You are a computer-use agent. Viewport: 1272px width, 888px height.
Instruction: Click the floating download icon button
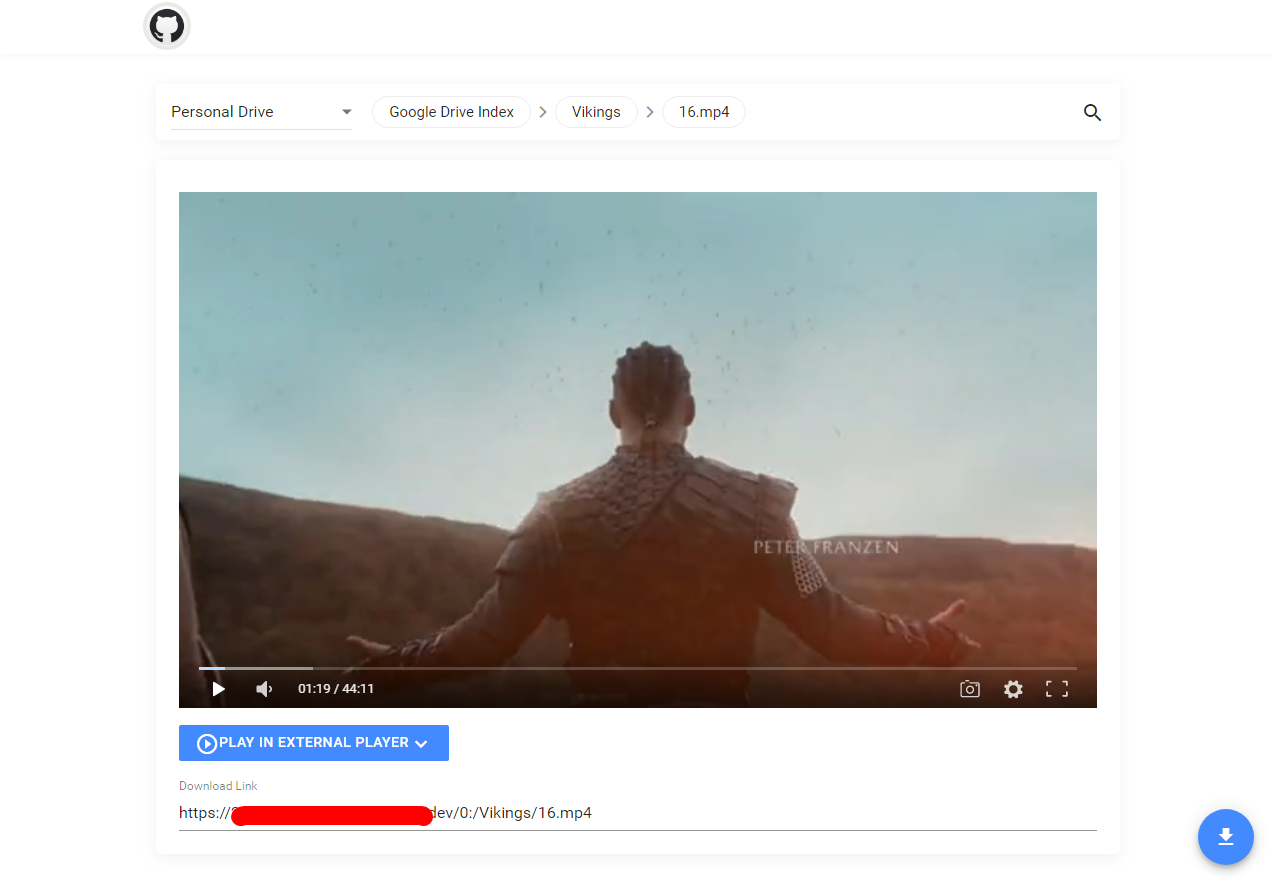click(x=1225, y=837)
